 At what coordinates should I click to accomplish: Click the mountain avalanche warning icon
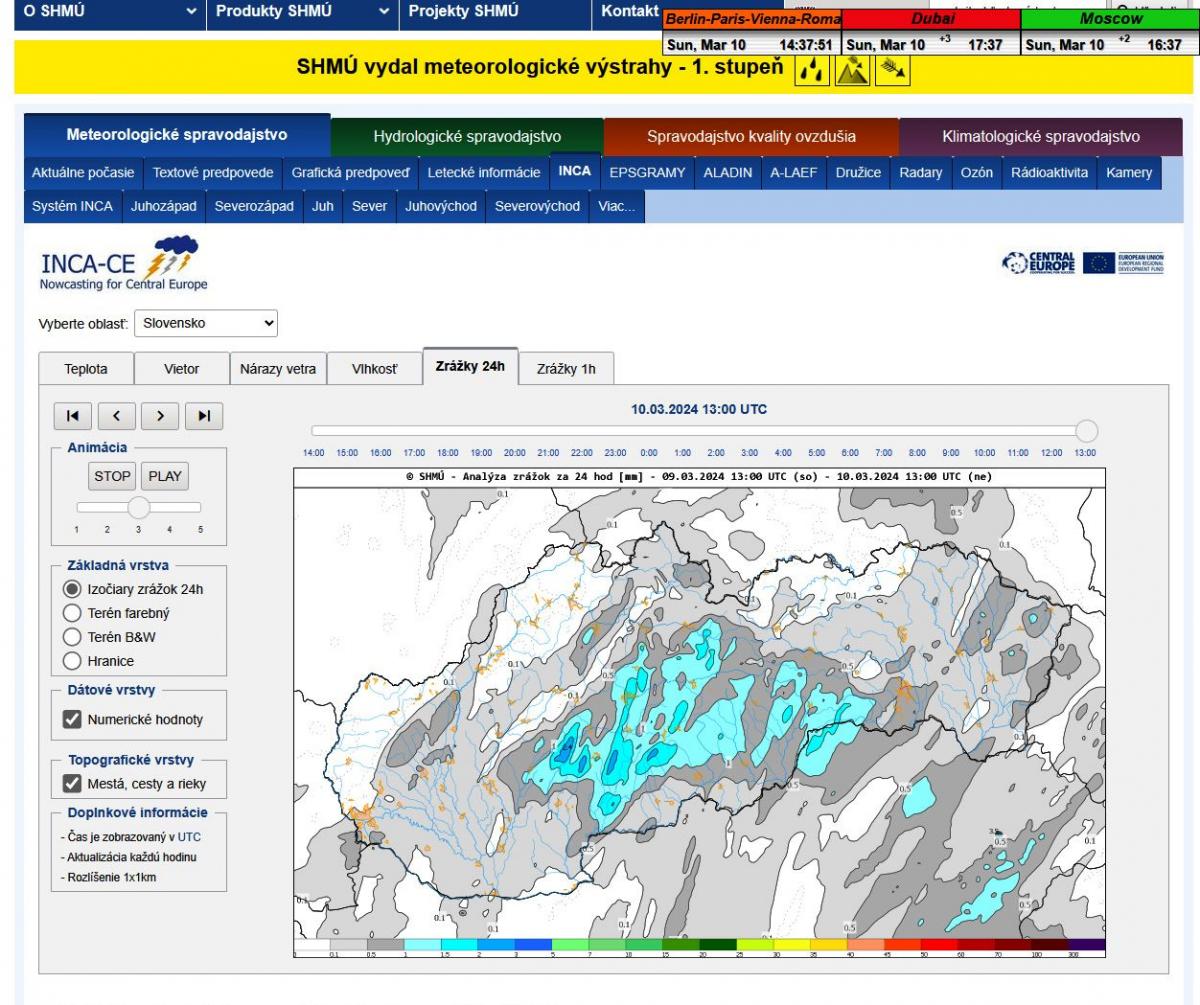pos(851,69)
